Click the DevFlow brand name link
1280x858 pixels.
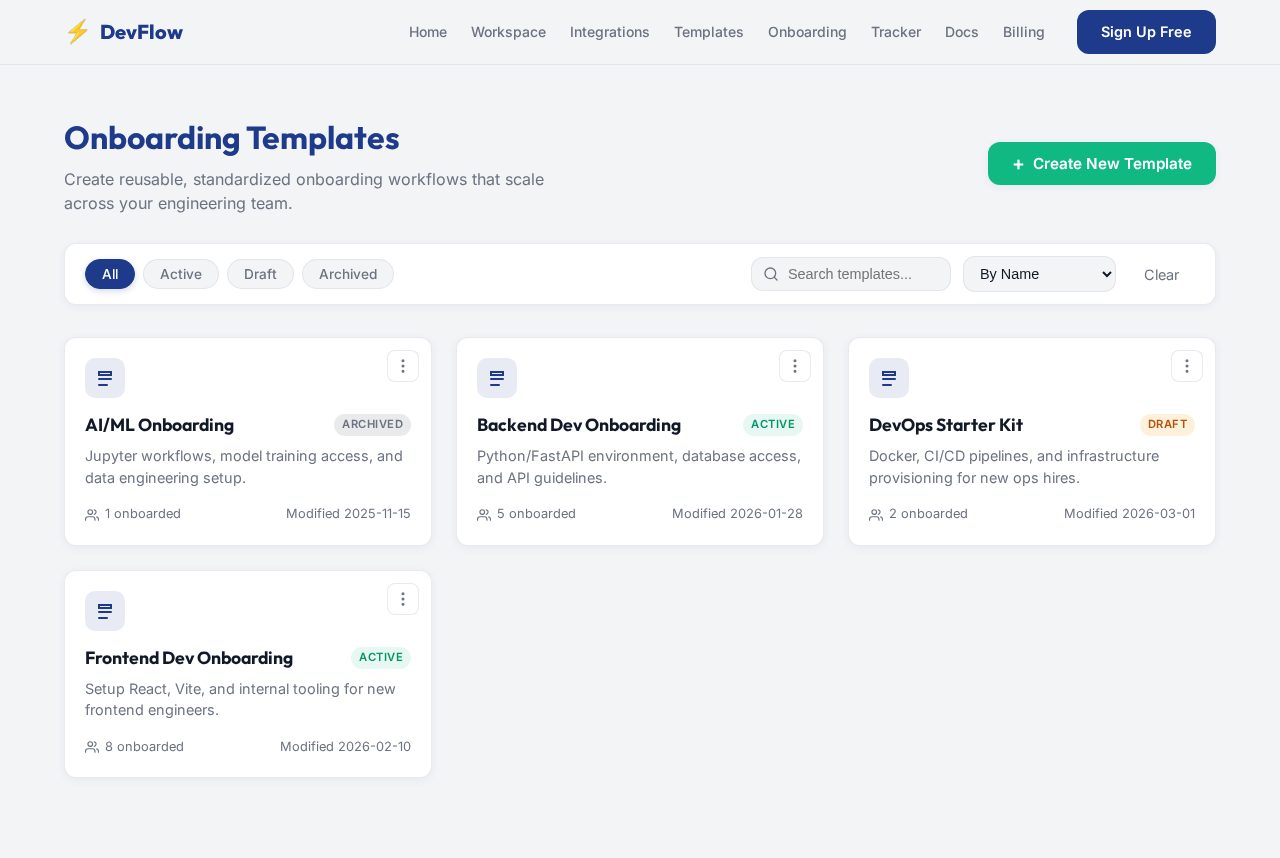click(x=141, y=32)
